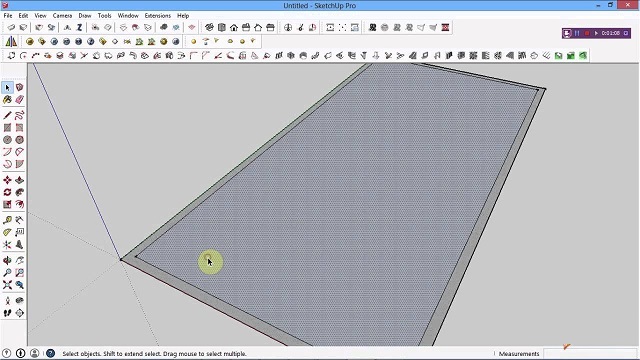
Task: Pause the screen recording
Action: click(577, 33)
